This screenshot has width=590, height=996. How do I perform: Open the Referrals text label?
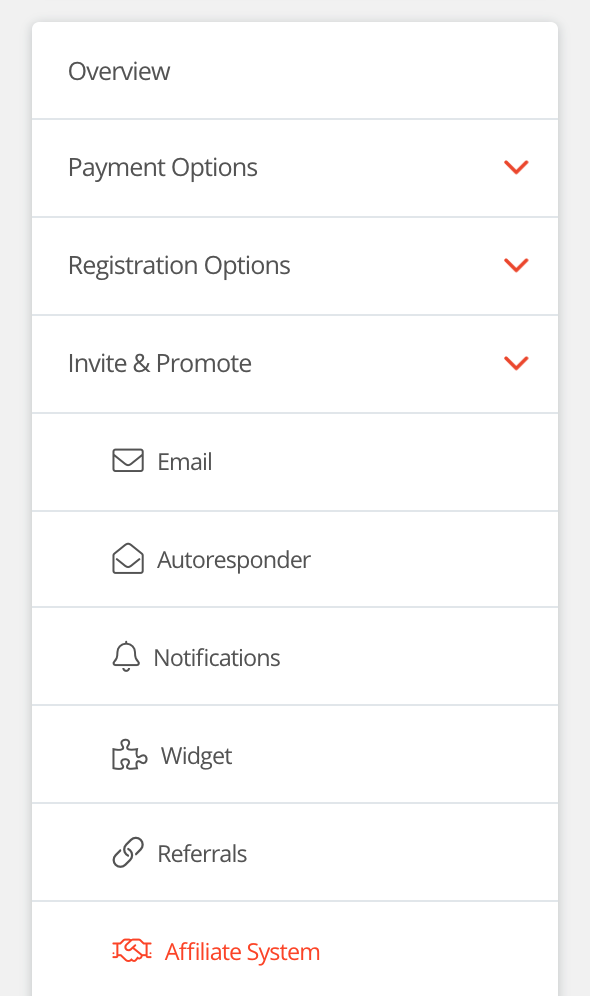pyautogui.click(x=202, y=854)
